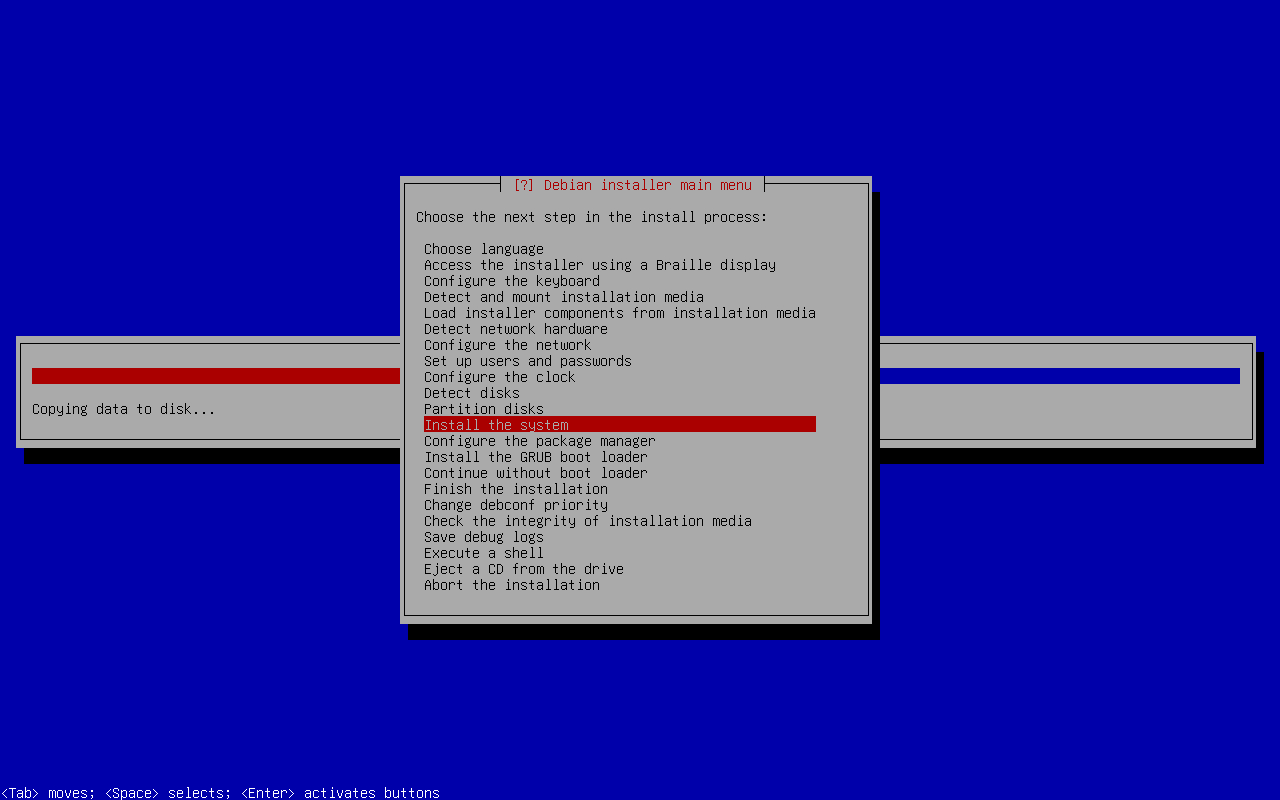The height and width of the screenshot is (800, 1280).
Task: Choose Detect and mount installation media
Action: [x=563, y=297]
